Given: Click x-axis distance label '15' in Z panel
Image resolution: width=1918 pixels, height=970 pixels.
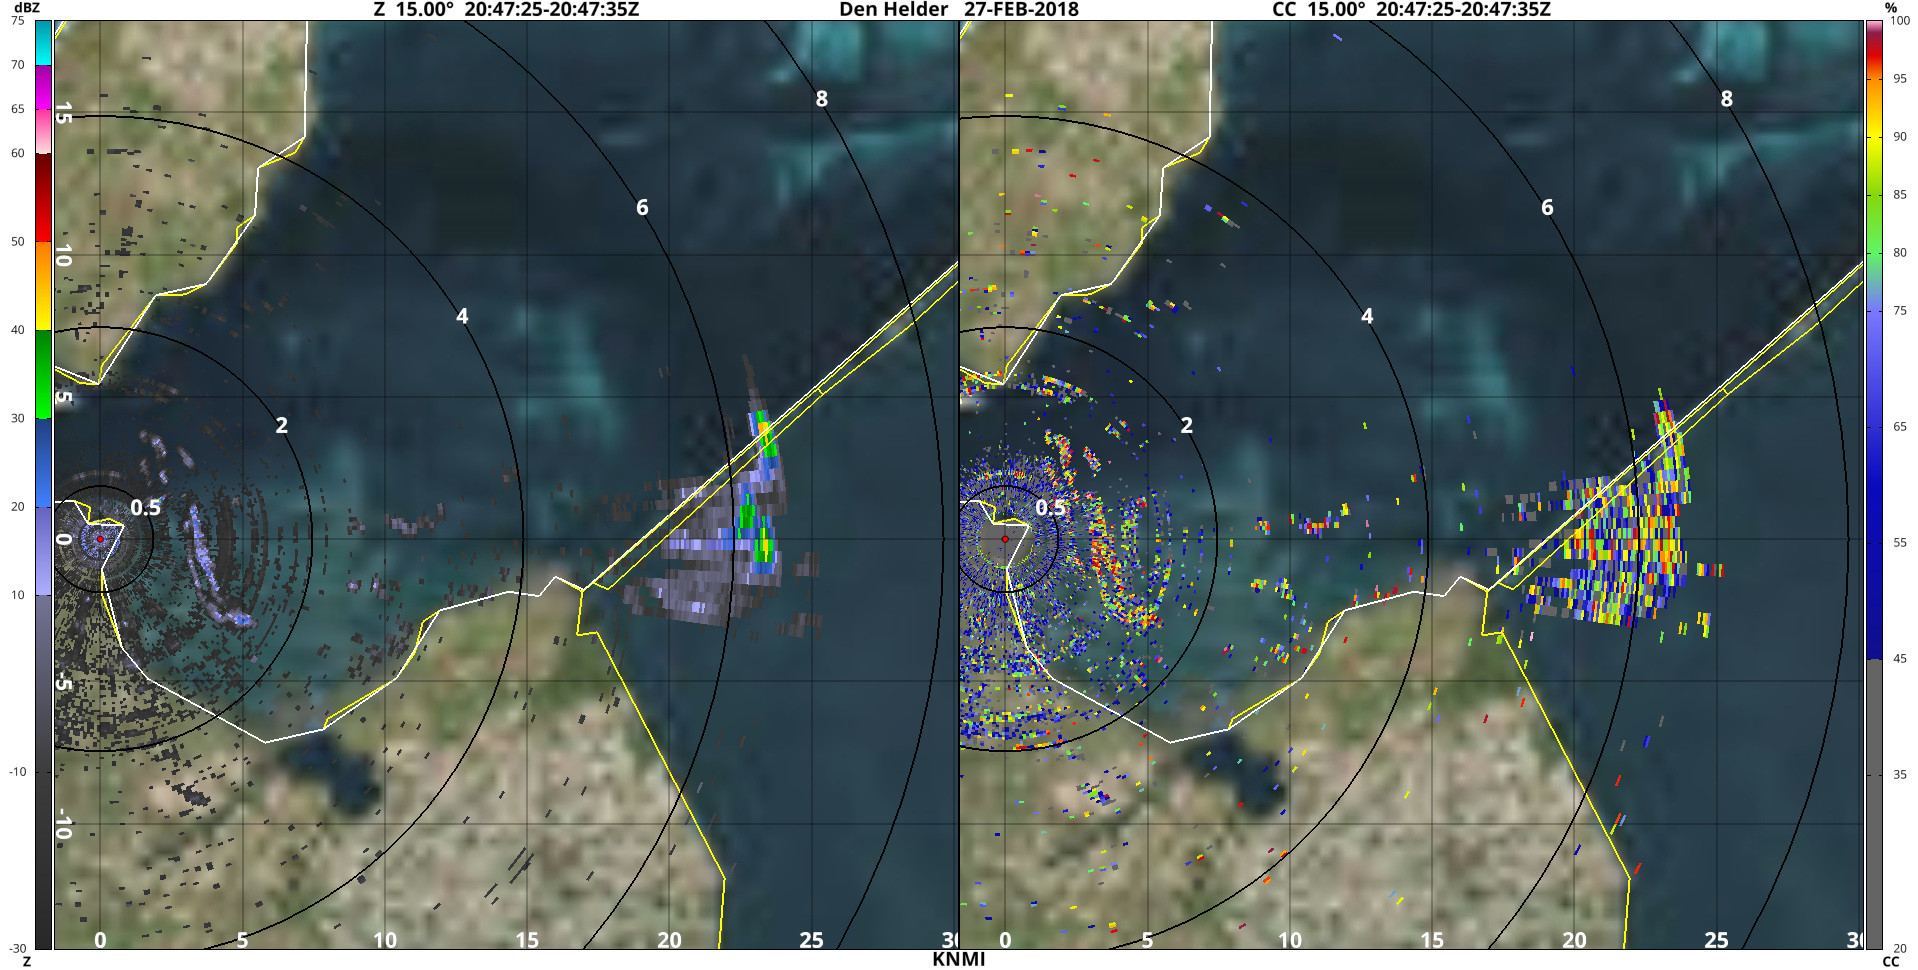Looking at the screenshot, I should coord(527,940).
